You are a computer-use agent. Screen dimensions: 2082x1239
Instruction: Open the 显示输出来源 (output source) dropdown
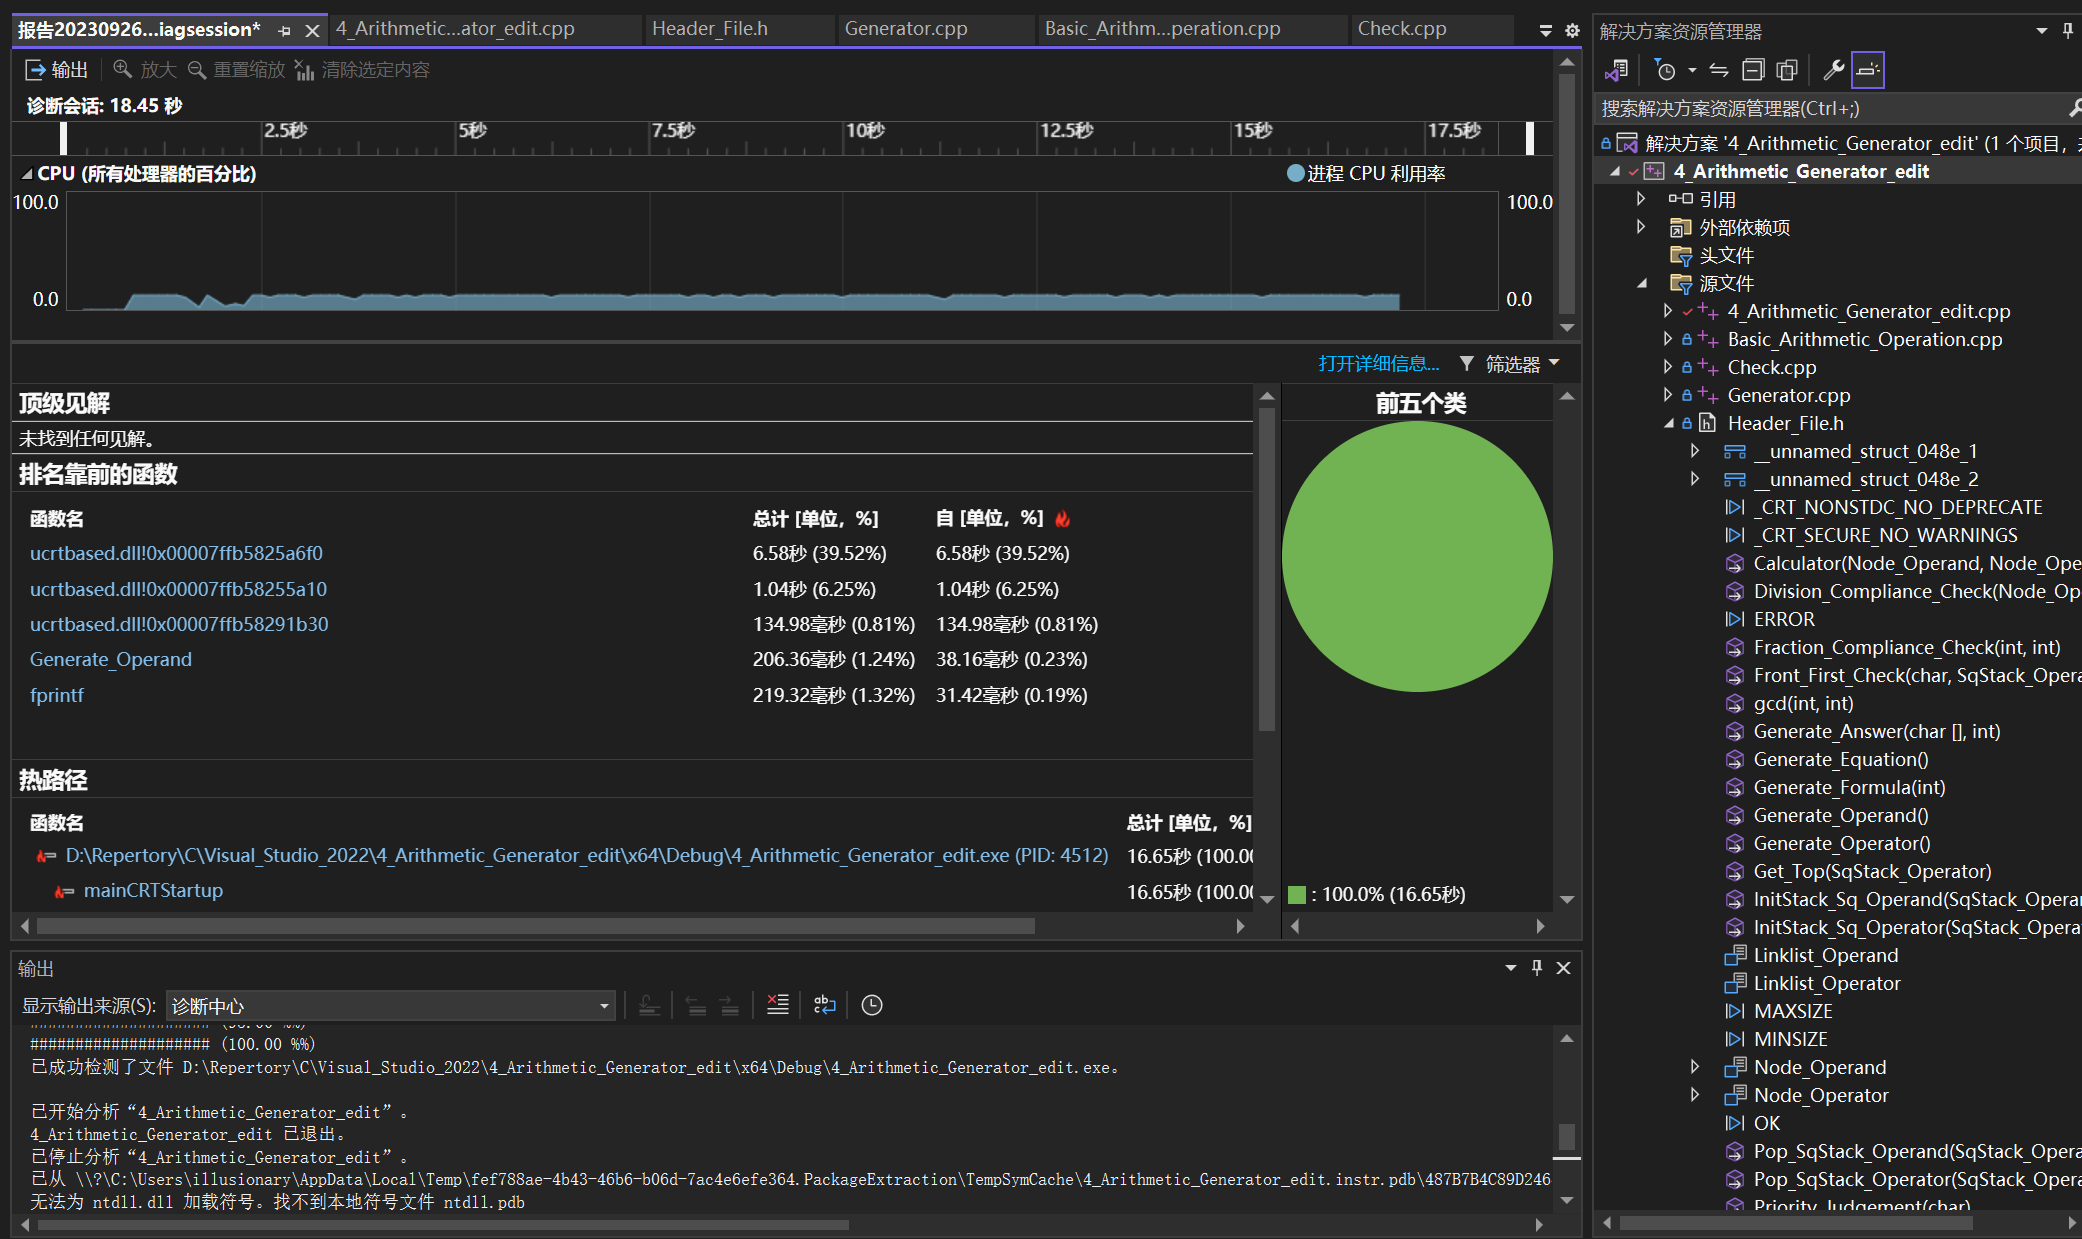tap(391, 1006)
